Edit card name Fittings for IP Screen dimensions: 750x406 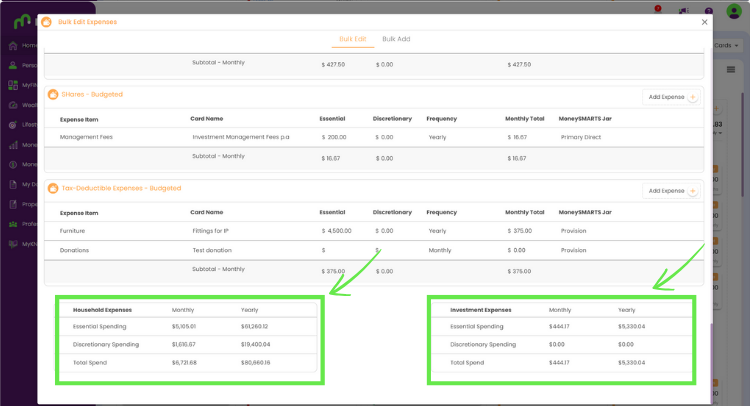(x=210, y=231)
